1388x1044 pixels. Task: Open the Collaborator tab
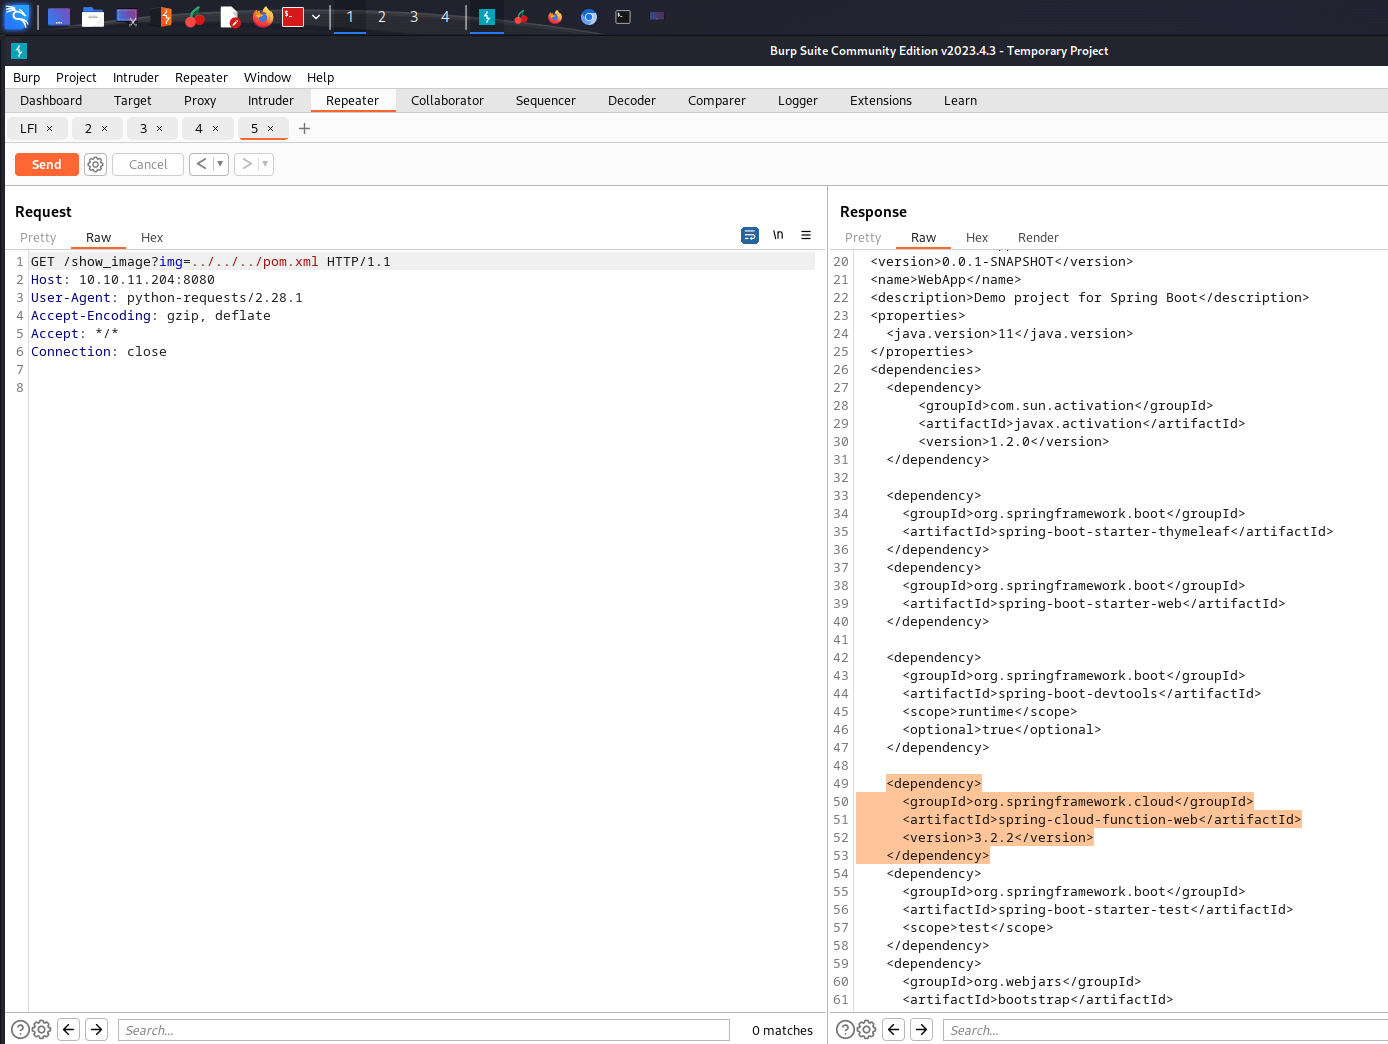pos(447,101)
